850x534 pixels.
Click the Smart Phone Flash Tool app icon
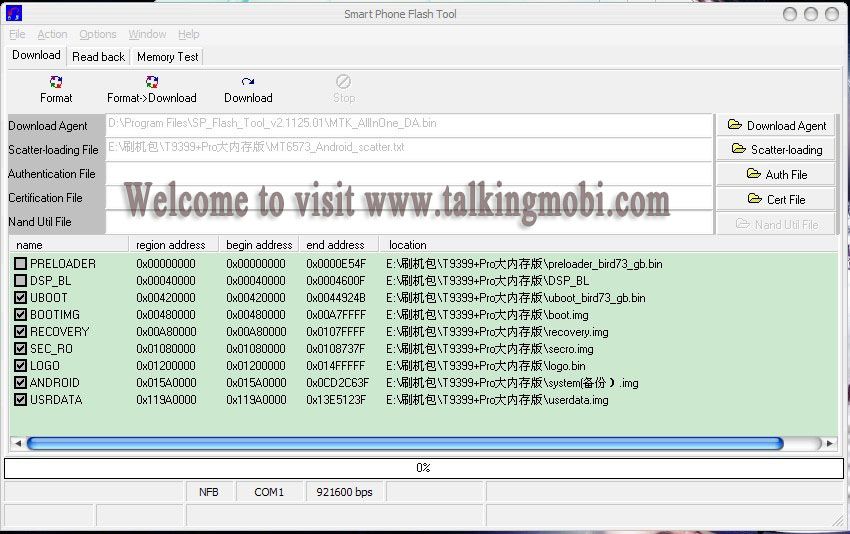coord(14,13)
